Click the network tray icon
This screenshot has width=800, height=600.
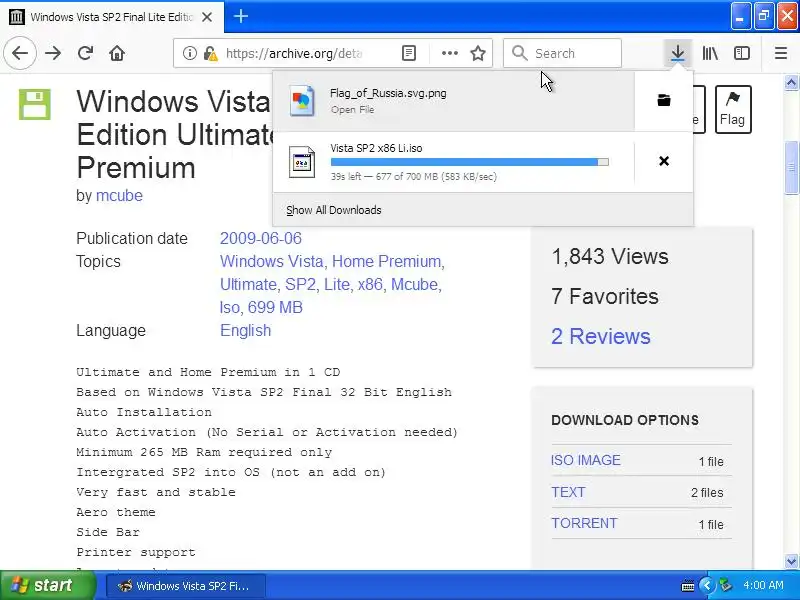click(725, 585)
